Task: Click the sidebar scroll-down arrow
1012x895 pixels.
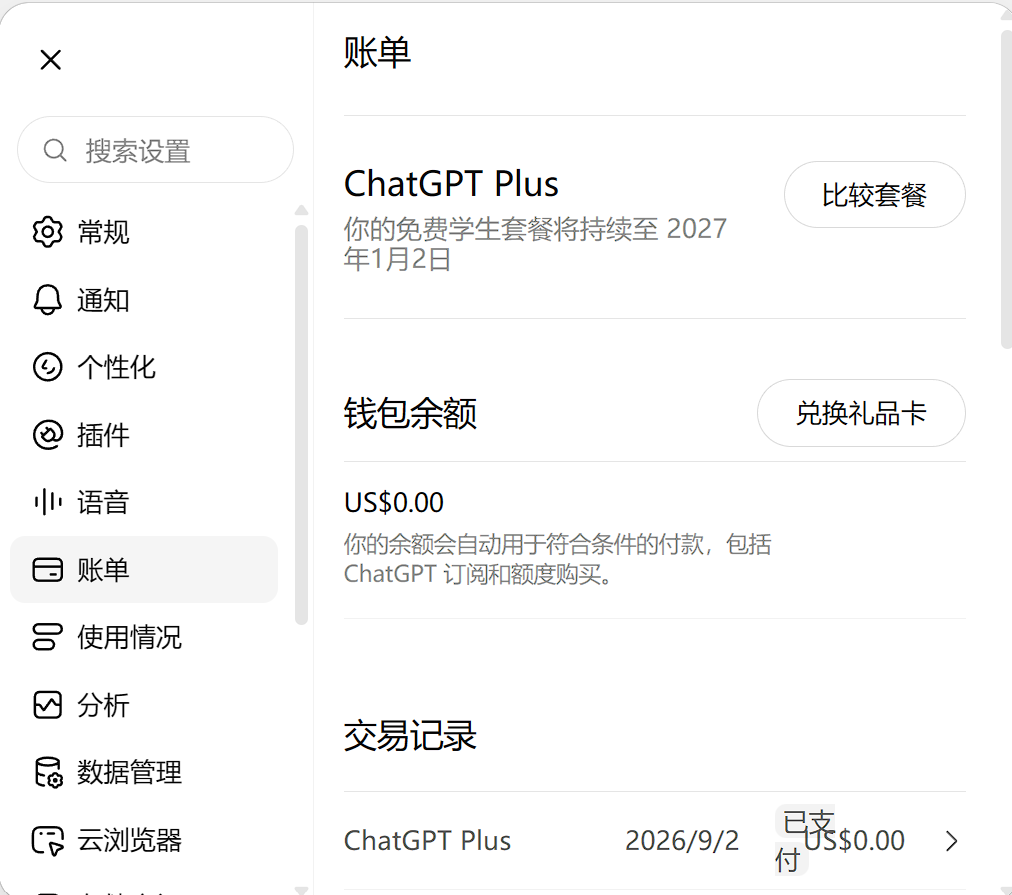Action: coord(301,890)
